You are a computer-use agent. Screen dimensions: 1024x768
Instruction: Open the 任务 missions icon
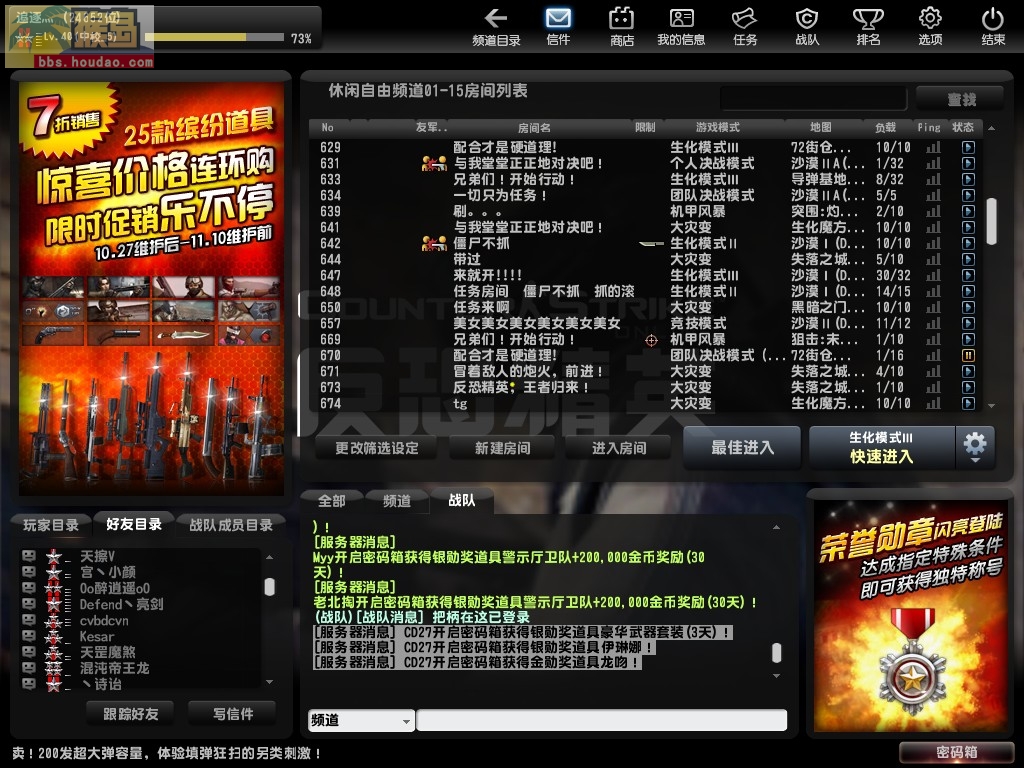click(x=744, y=27)
